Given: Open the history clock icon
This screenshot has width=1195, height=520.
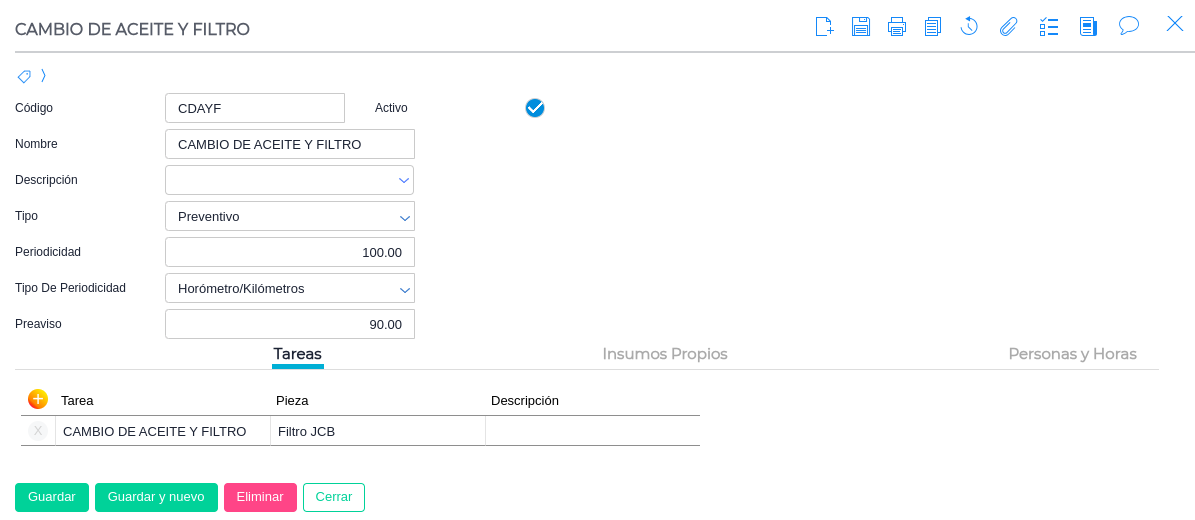Looking at the screenshot, I should point(969,27).
